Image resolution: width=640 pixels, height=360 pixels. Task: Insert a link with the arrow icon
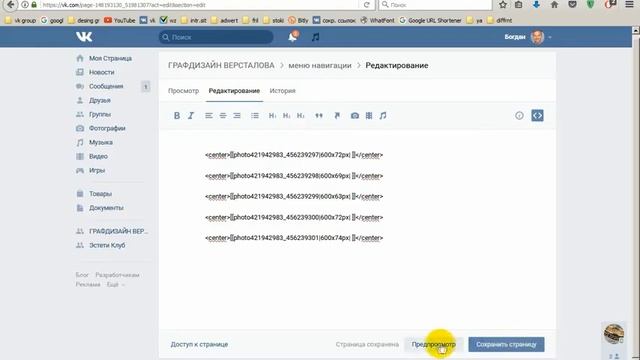337,116
